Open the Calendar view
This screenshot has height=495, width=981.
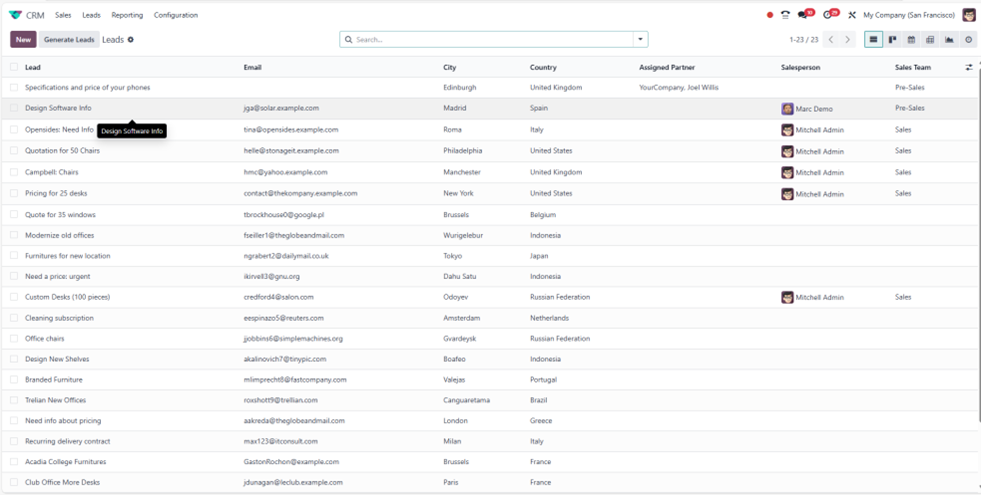click(911, 40)
